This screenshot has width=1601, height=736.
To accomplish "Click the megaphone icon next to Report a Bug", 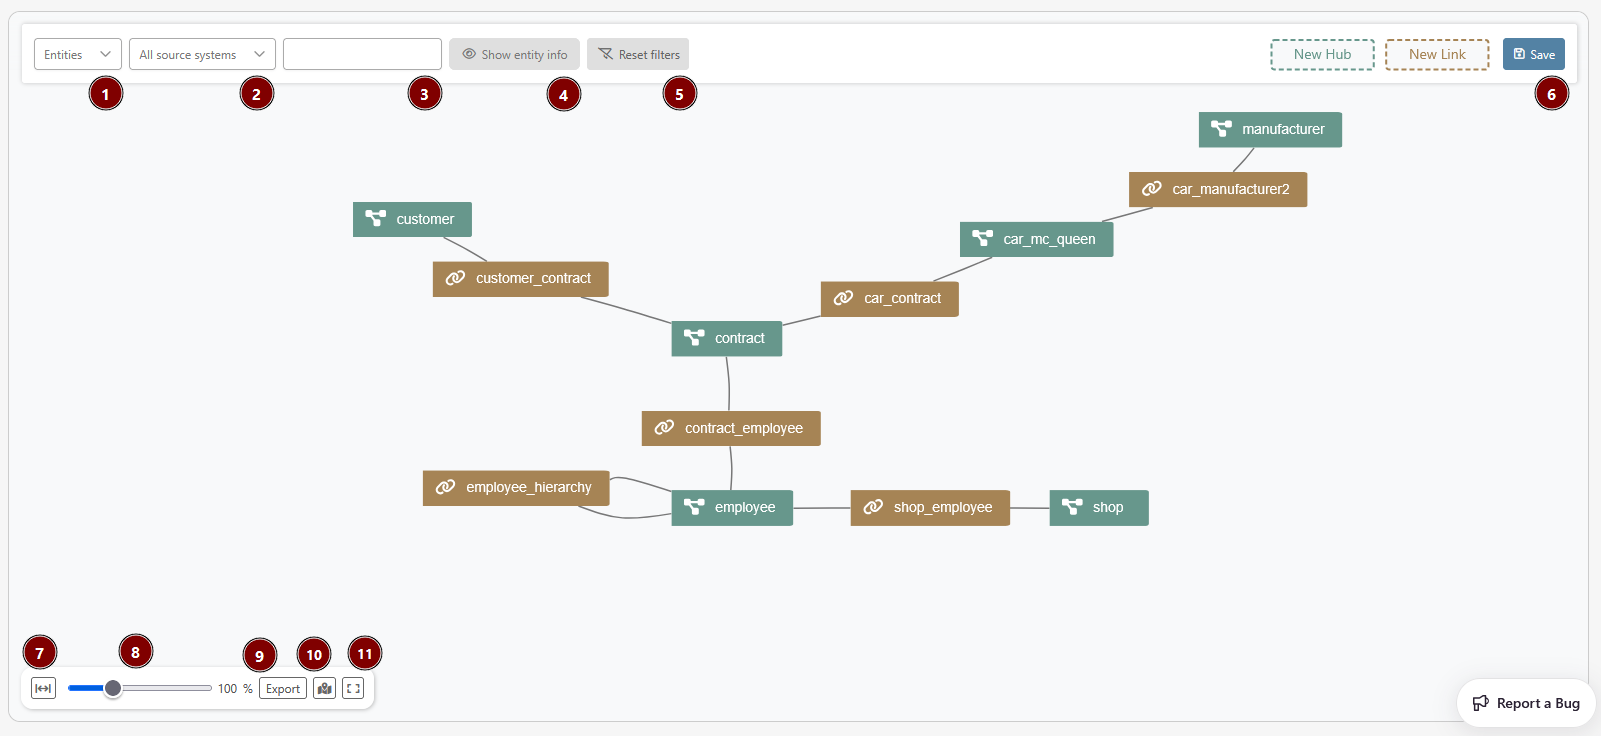I will [1481, 703].
